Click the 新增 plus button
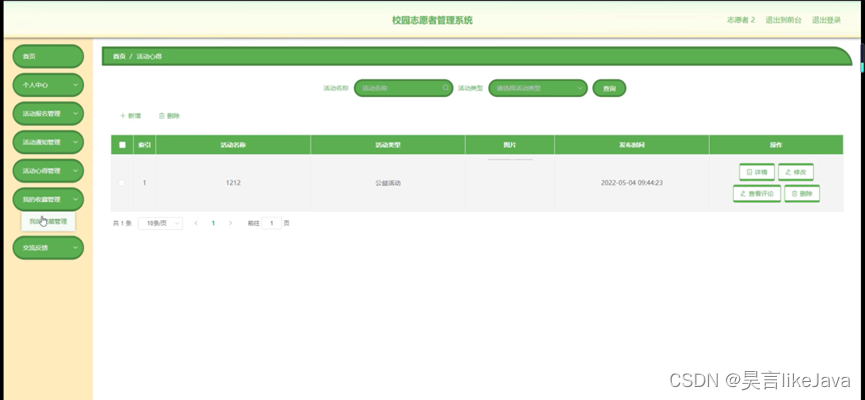Screen dimensions: 865x400 (131, 116)
